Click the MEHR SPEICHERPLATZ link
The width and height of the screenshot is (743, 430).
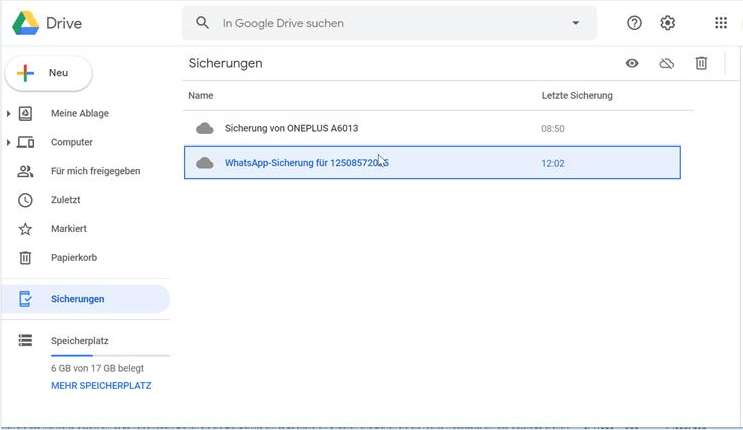[101, 385]
